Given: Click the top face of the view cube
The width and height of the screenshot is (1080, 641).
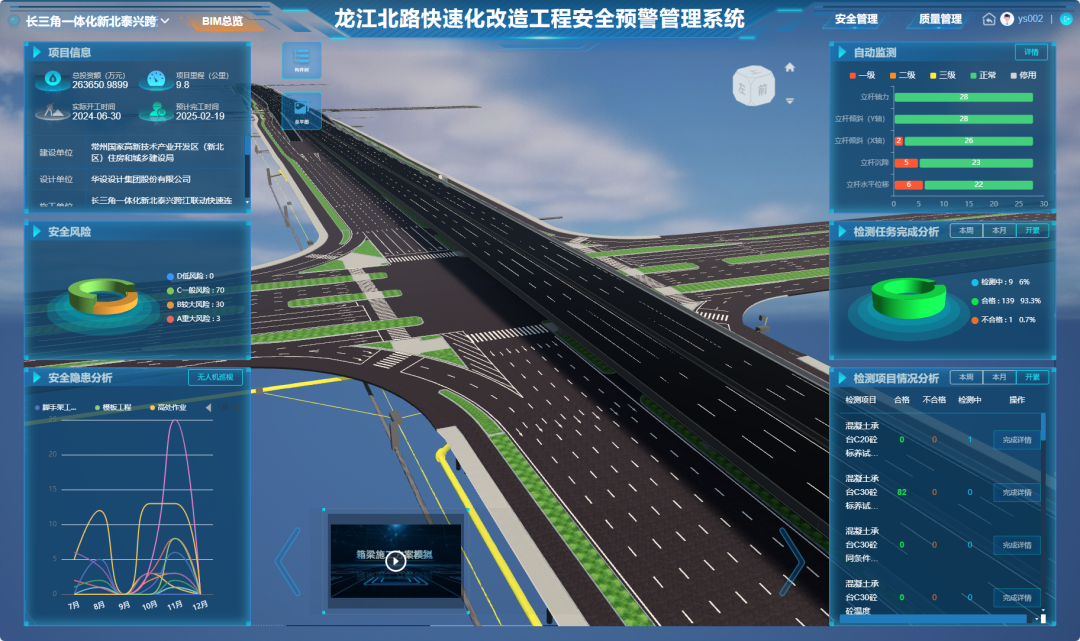Looking at the screenshot, I should coord(754,71).
